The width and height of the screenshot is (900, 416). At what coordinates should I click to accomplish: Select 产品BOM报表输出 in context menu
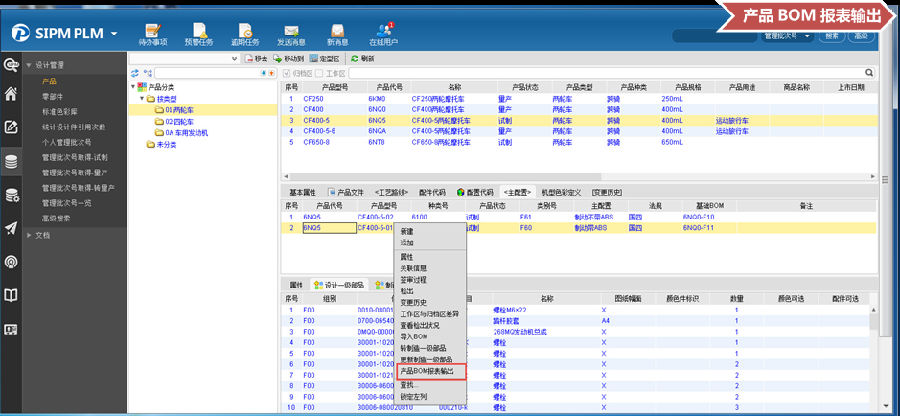(426, 370)
